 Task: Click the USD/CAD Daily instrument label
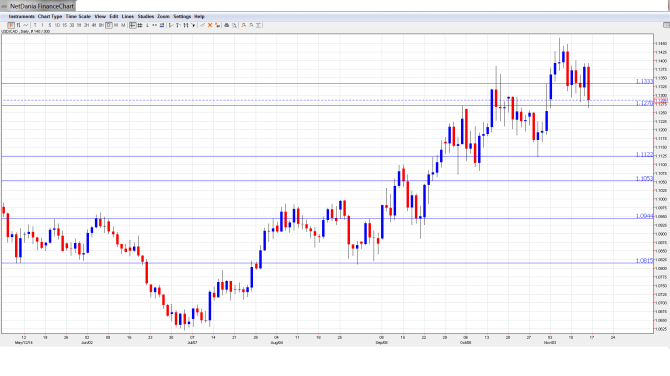click(26, 32)
